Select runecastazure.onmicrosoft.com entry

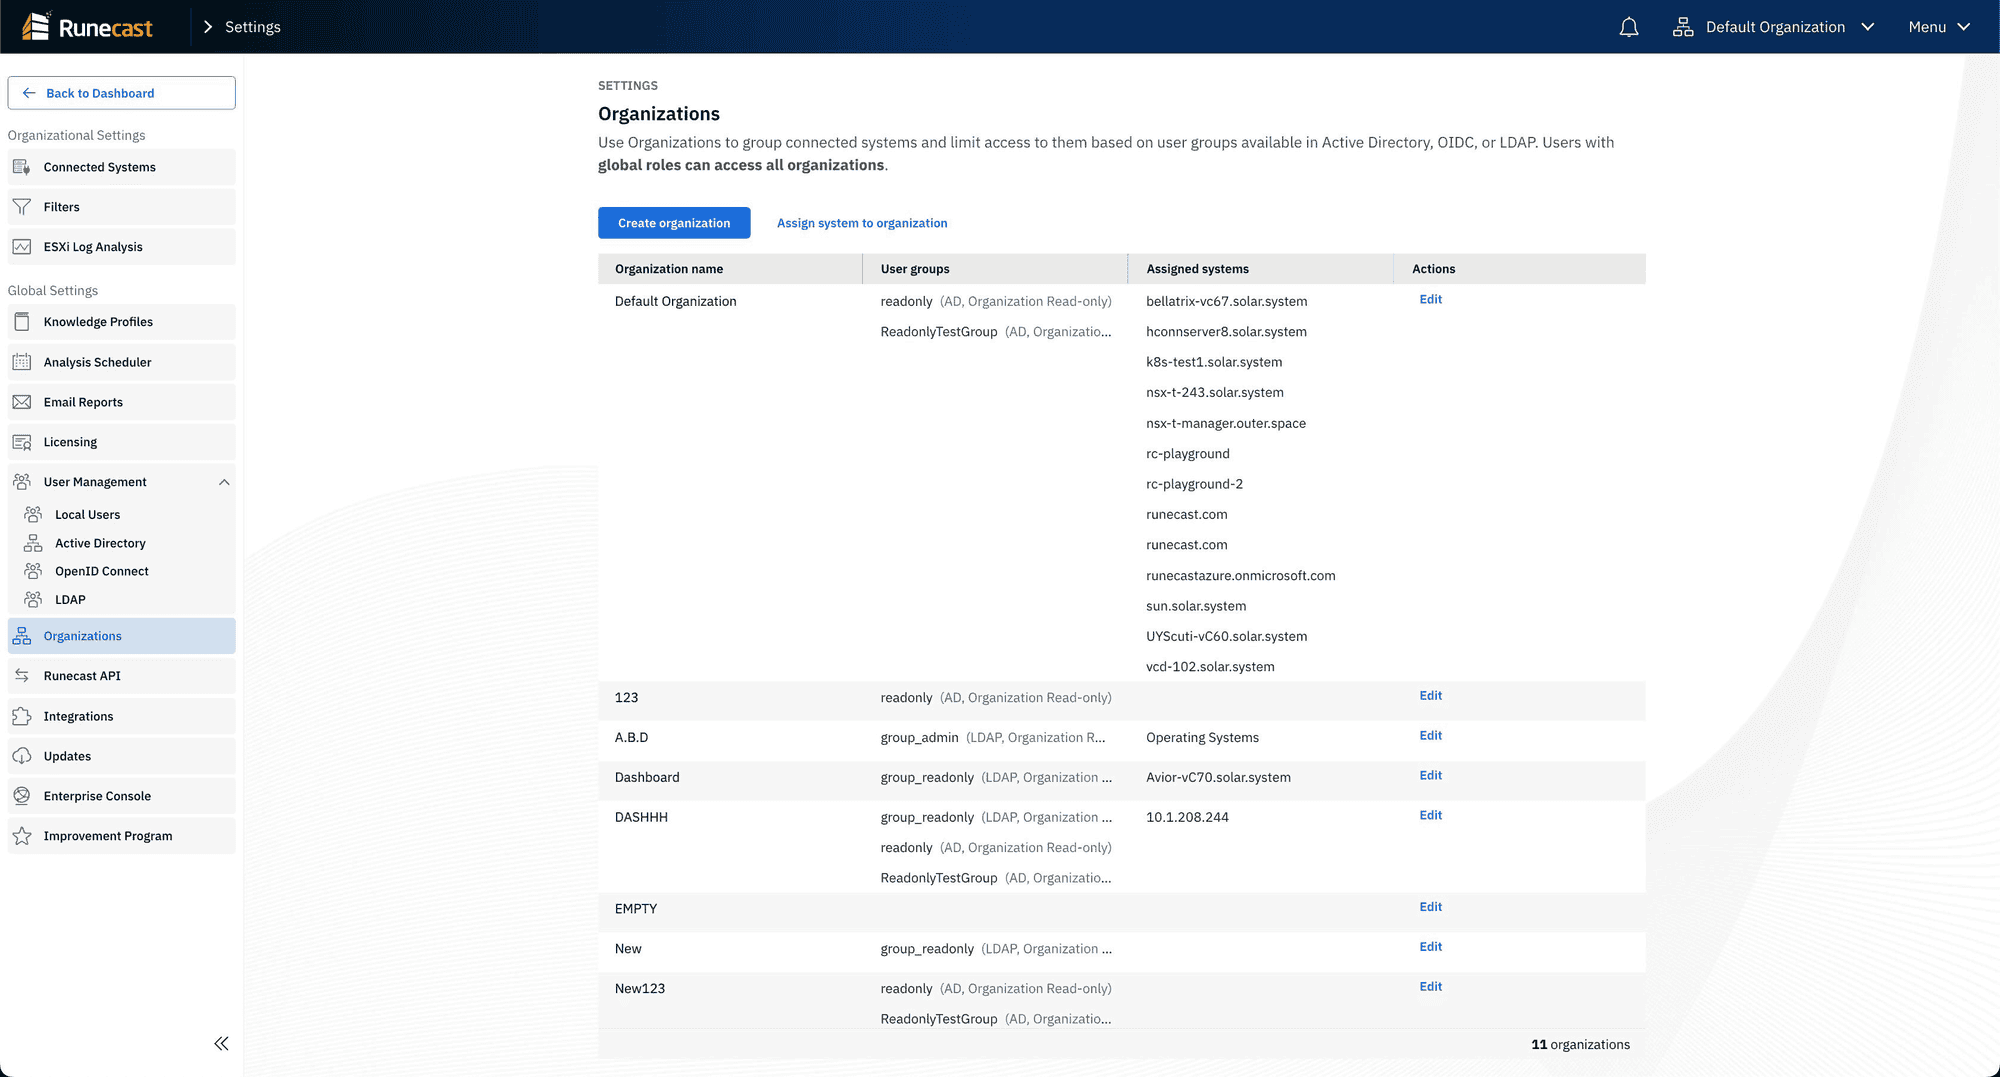tap(1240, 575)
